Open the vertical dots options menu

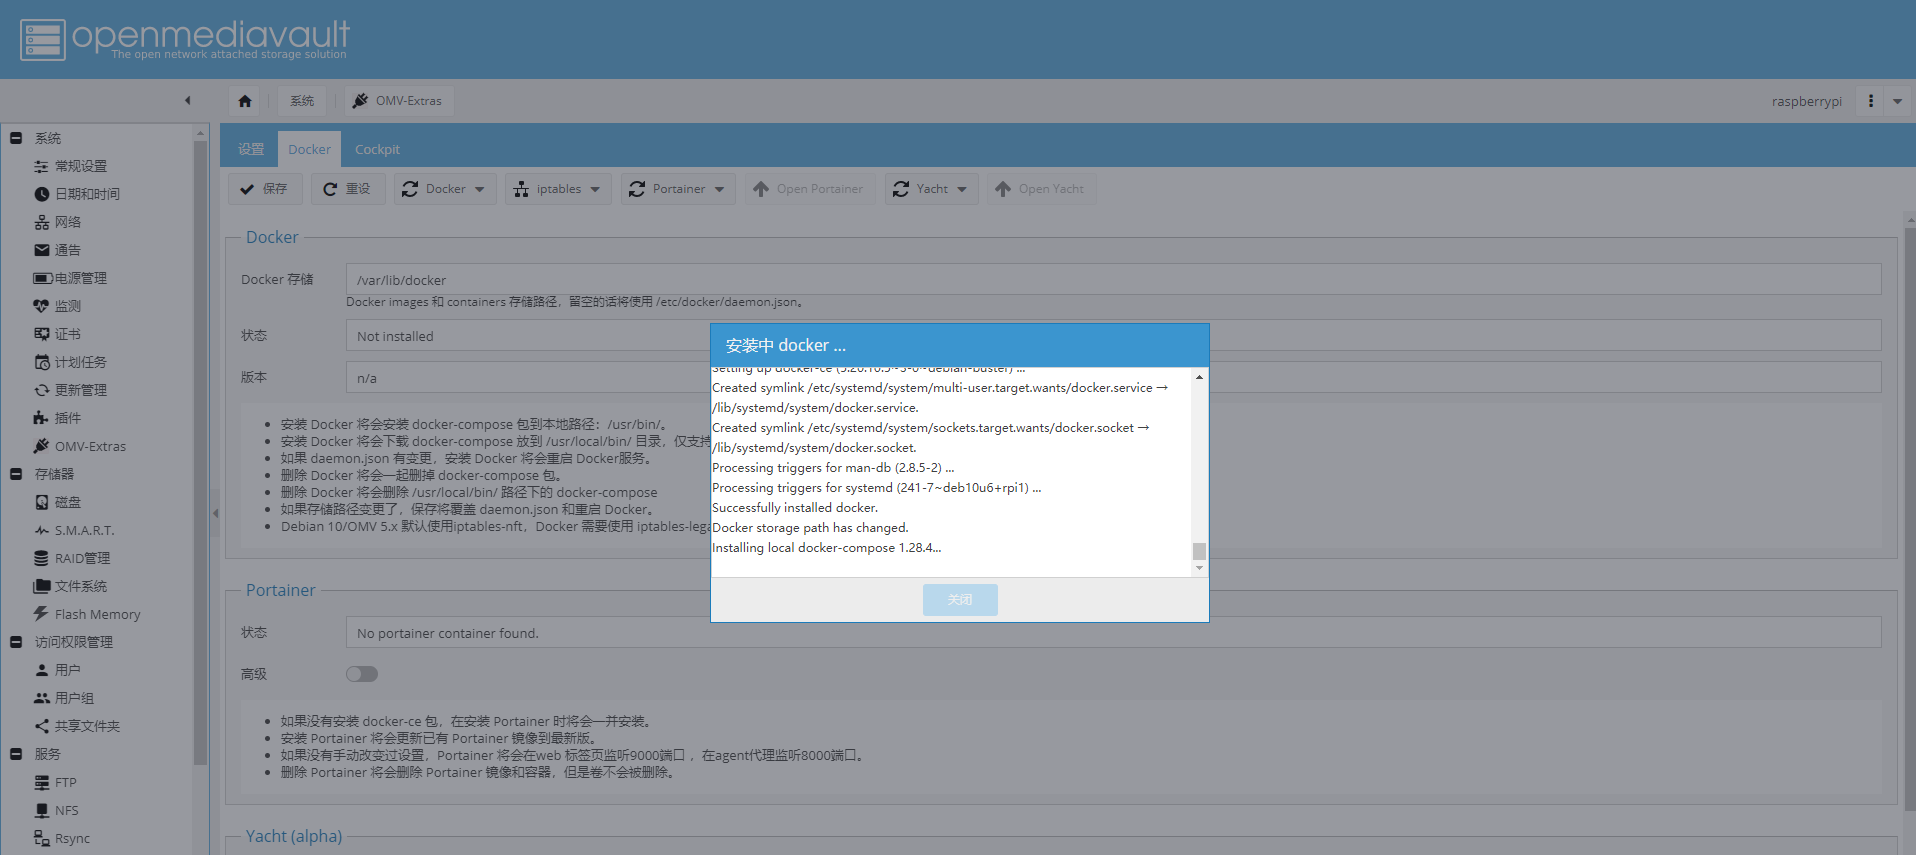coord(1871,101)
